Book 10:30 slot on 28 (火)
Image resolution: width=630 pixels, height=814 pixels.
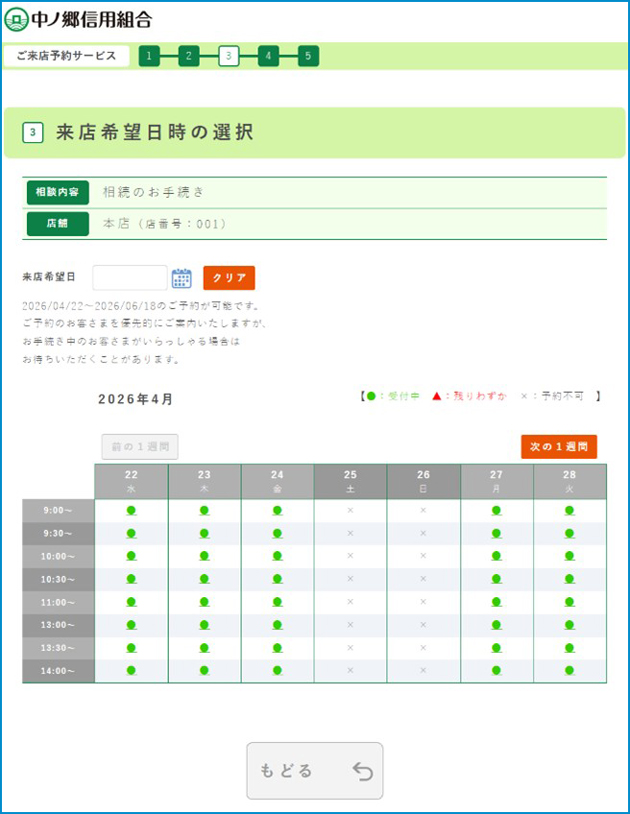coord(570,579)
